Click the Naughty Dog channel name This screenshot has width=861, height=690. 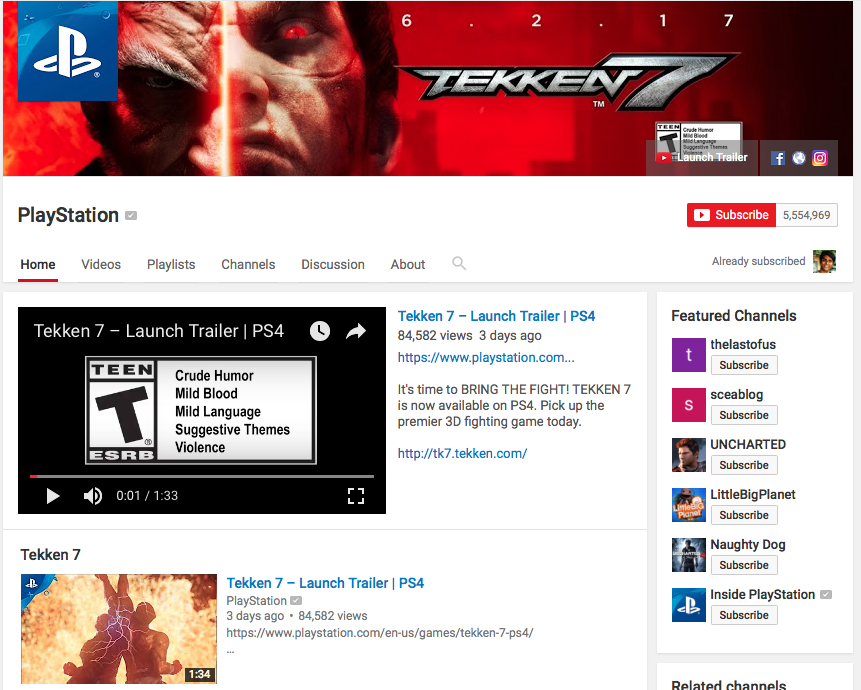[x=748, y=545]
